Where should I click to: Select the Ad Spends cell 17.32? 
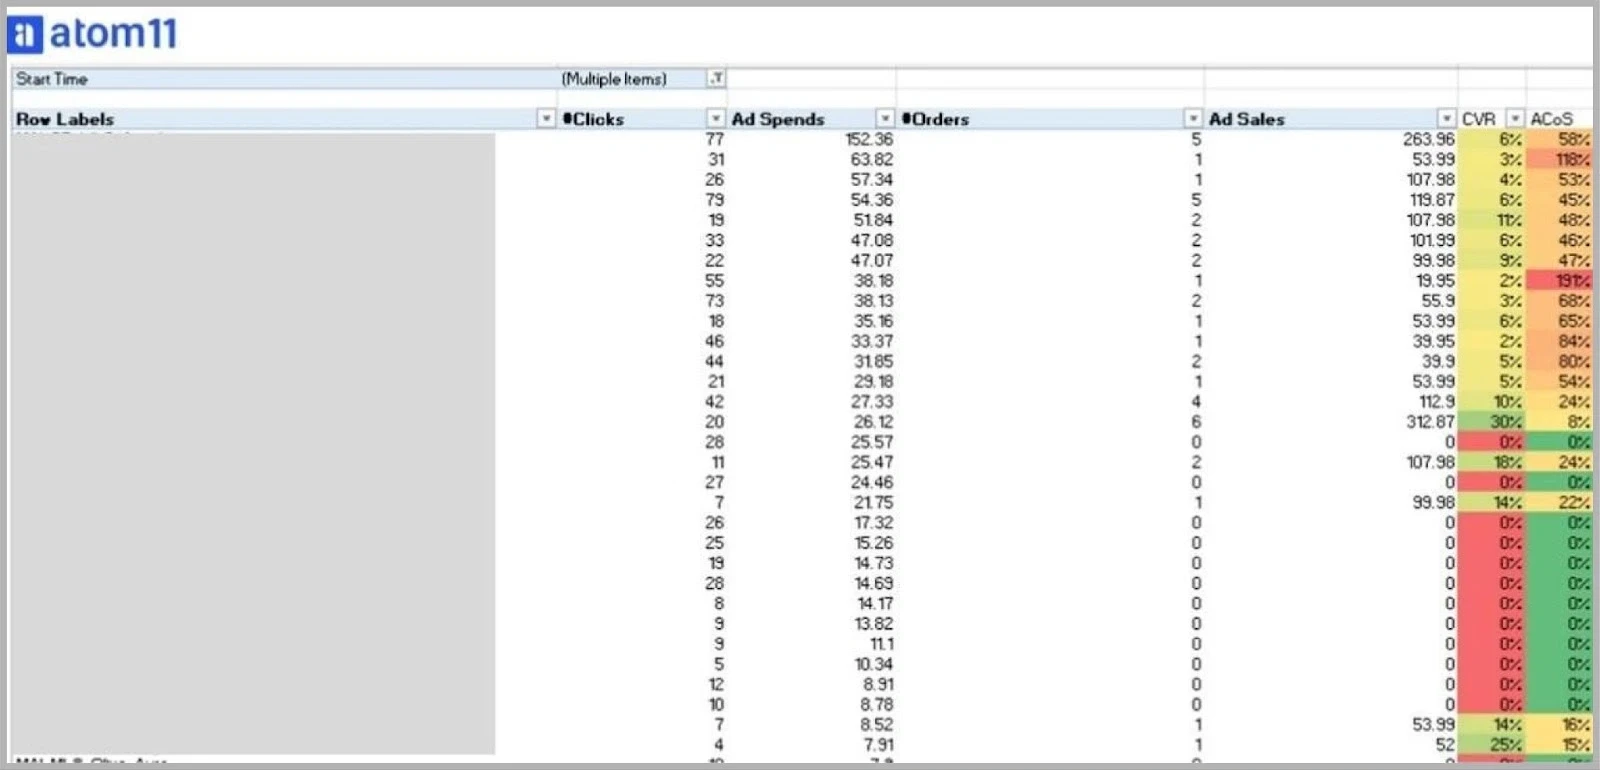click(x=873, y=523)
